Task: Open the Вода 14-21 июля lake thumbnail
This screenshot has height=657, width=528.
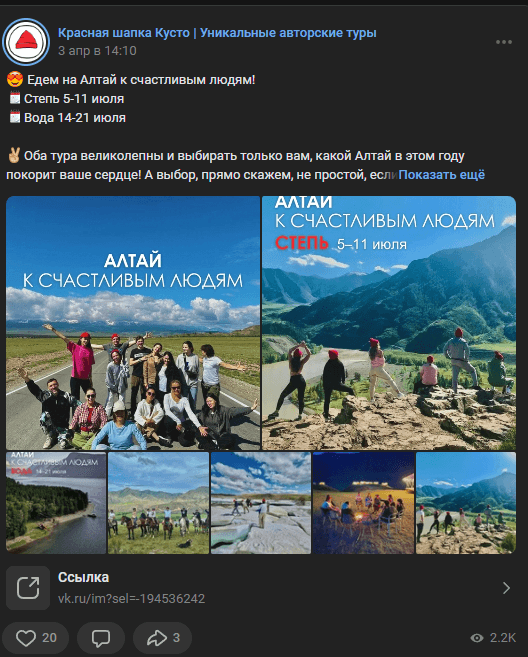Action: point(56,503)
